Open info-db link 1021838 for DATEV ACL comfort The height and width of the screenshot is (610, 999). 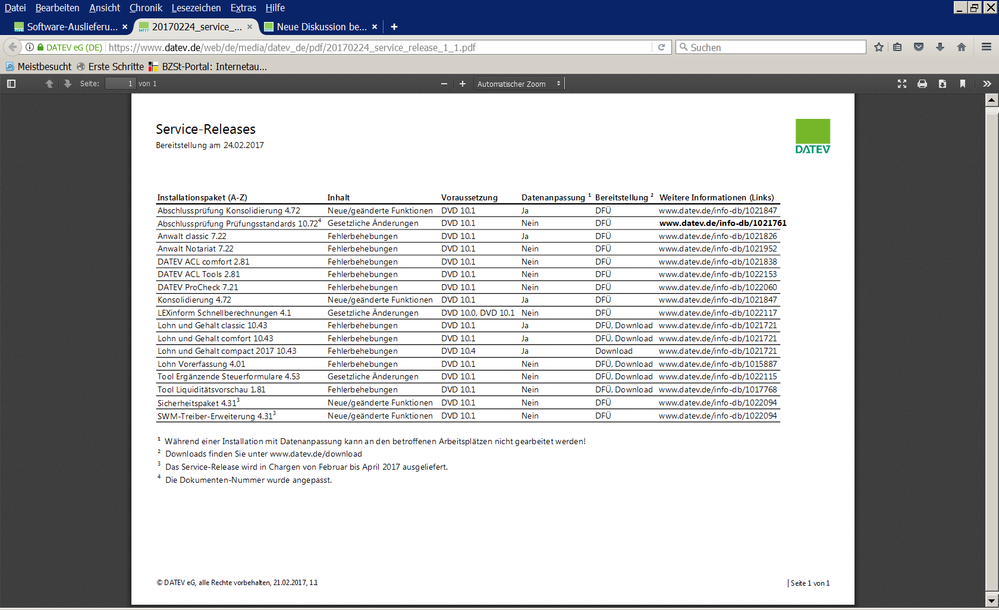pyautogui.click(x=718, y=261)
